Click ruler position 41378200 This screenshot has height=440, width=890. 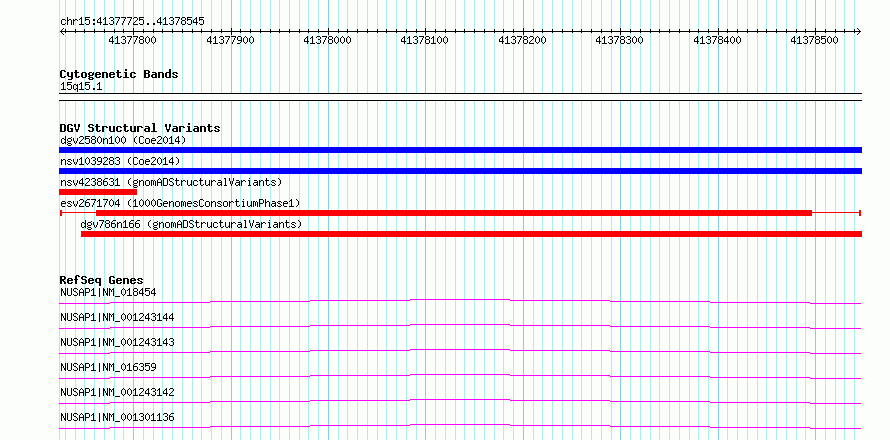[522, 40]
